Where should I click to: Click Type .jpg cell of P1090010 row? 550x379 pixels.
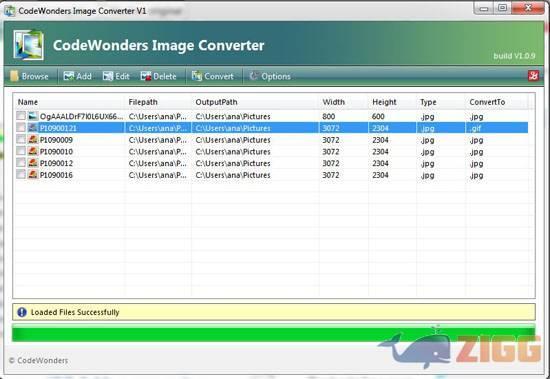(x=427, y=152)
